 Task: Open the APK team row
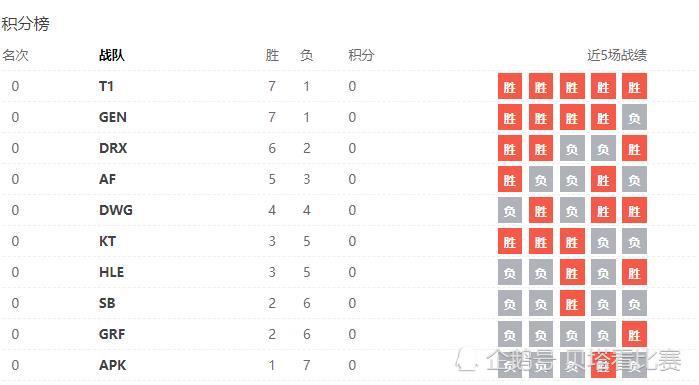click(x=348, y=365)
